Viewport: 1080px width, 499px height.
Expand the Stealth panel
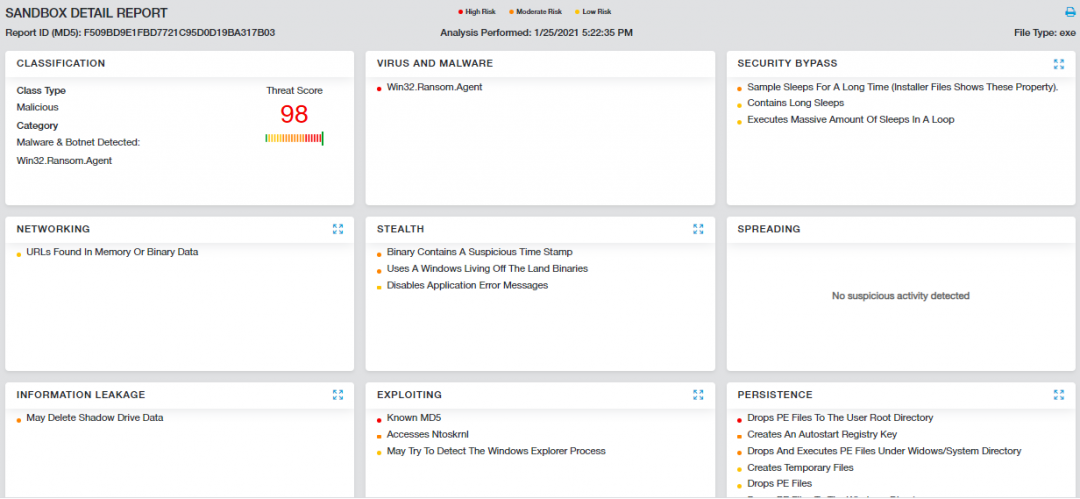pos(698,229)
